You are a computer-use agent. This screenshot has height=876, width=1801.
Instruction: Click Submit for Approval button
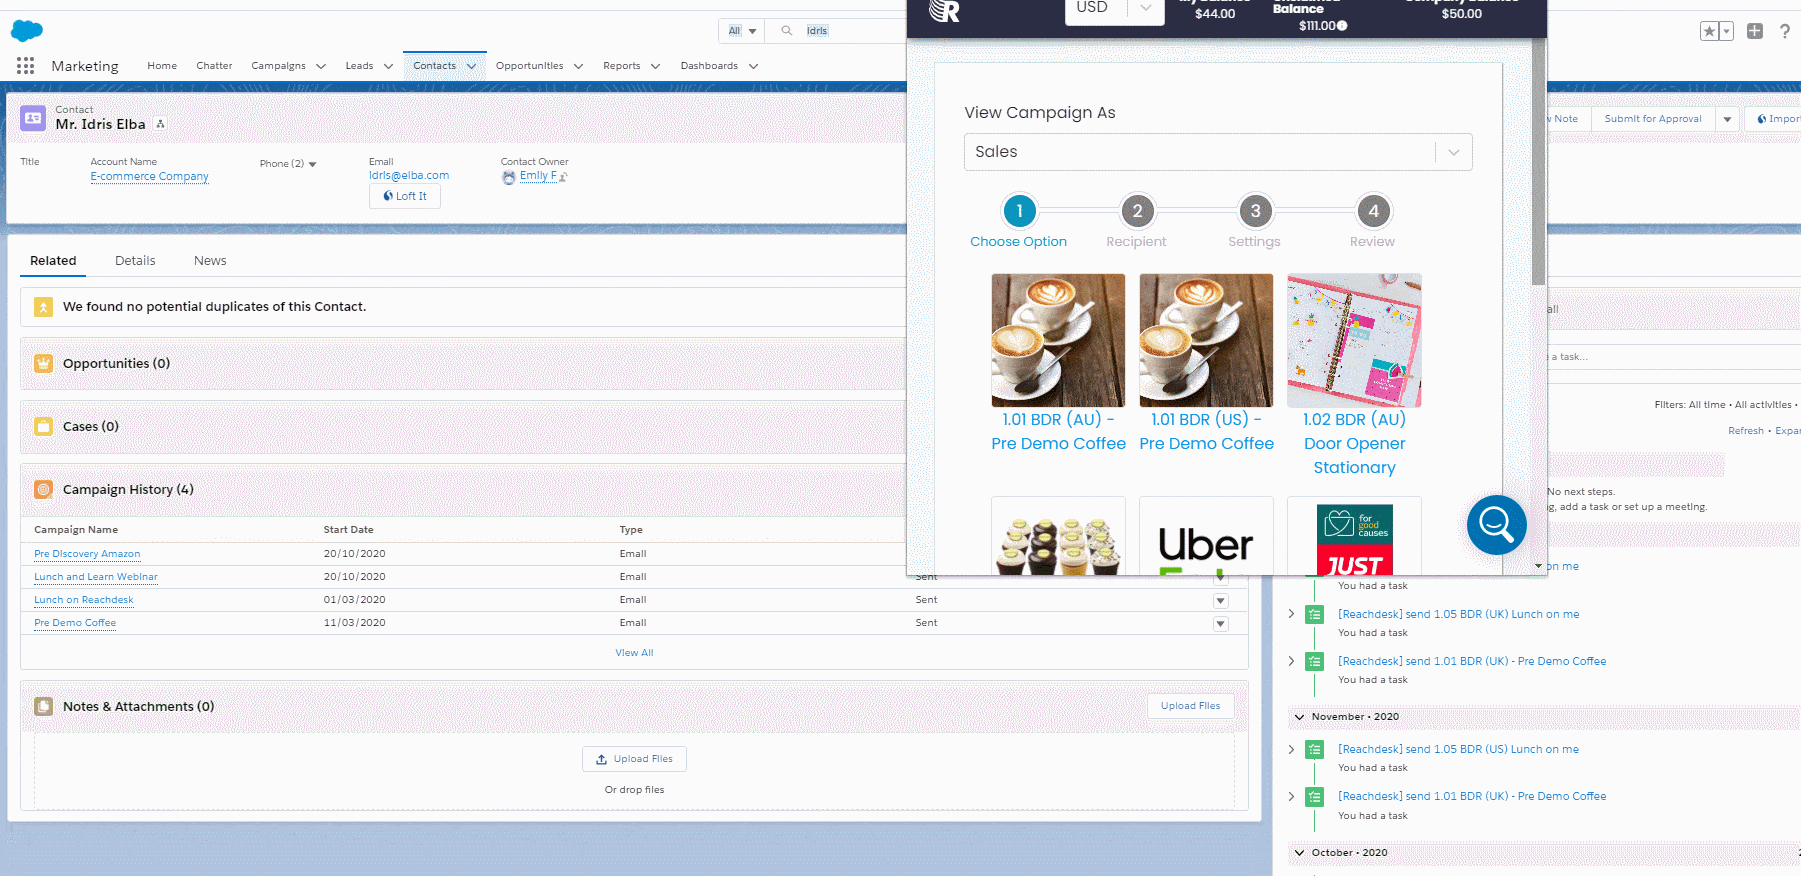click(x=1653, y=119)
